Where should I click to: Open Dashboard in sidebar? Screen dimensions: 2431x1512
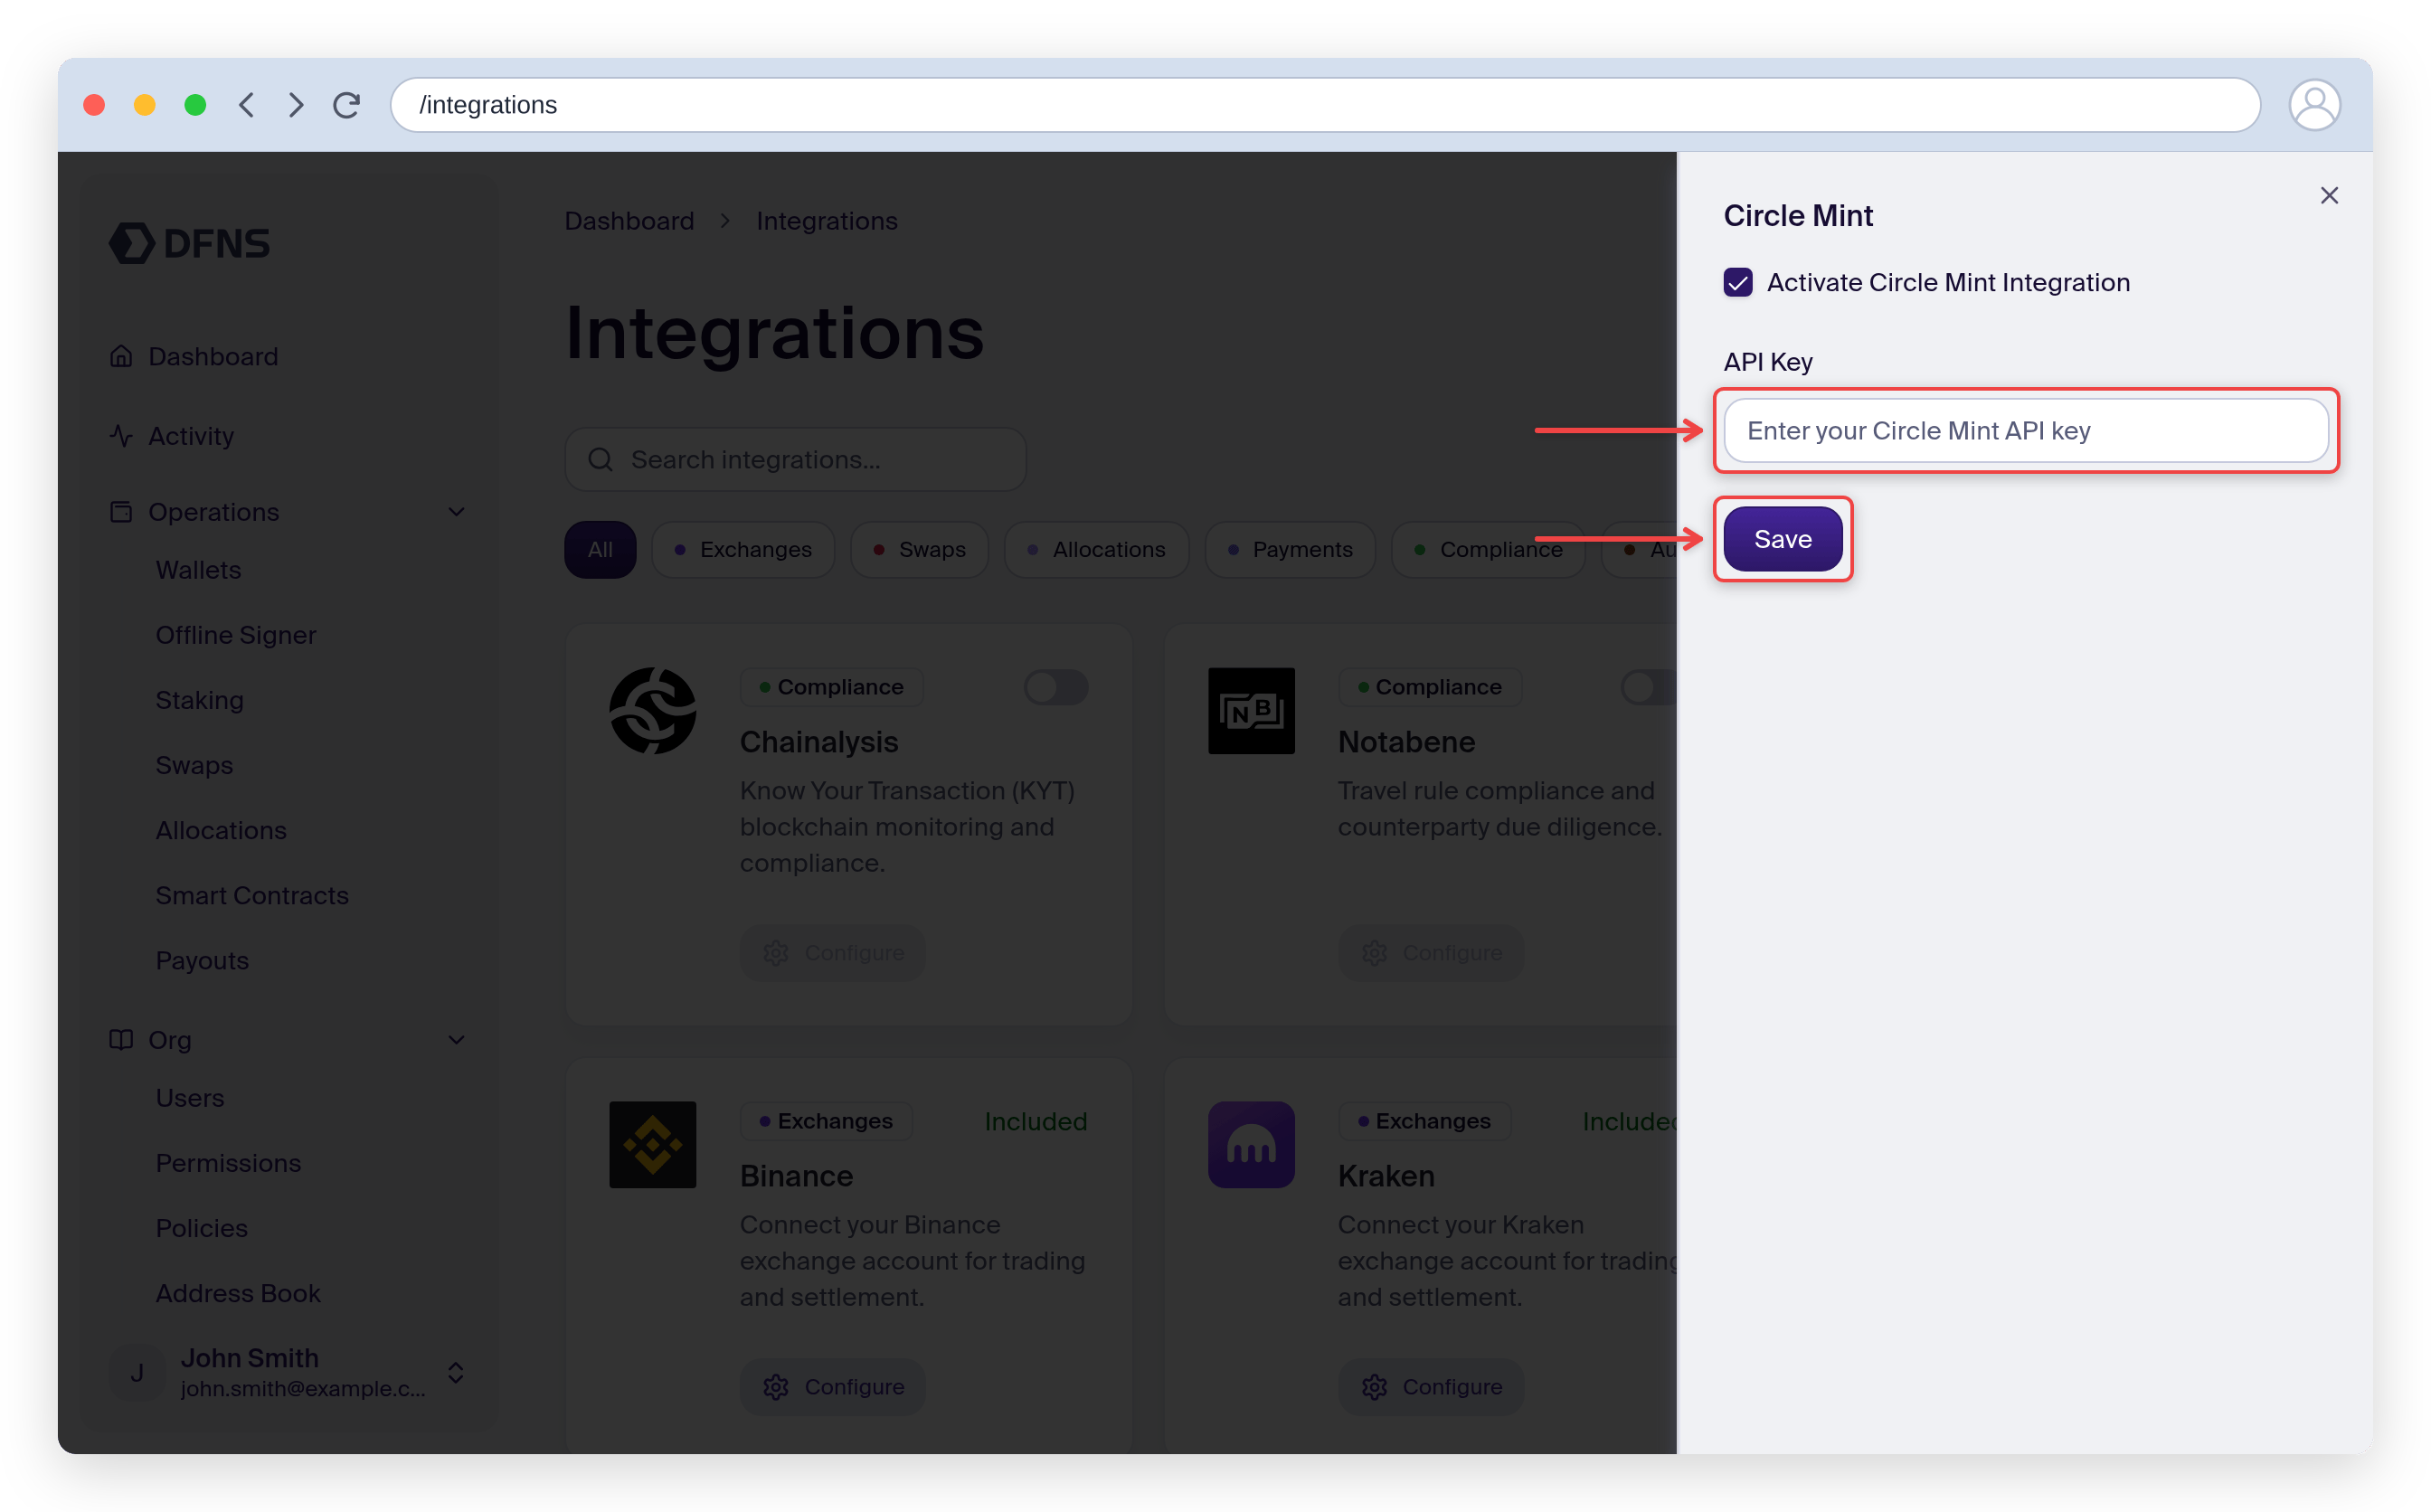213,356
